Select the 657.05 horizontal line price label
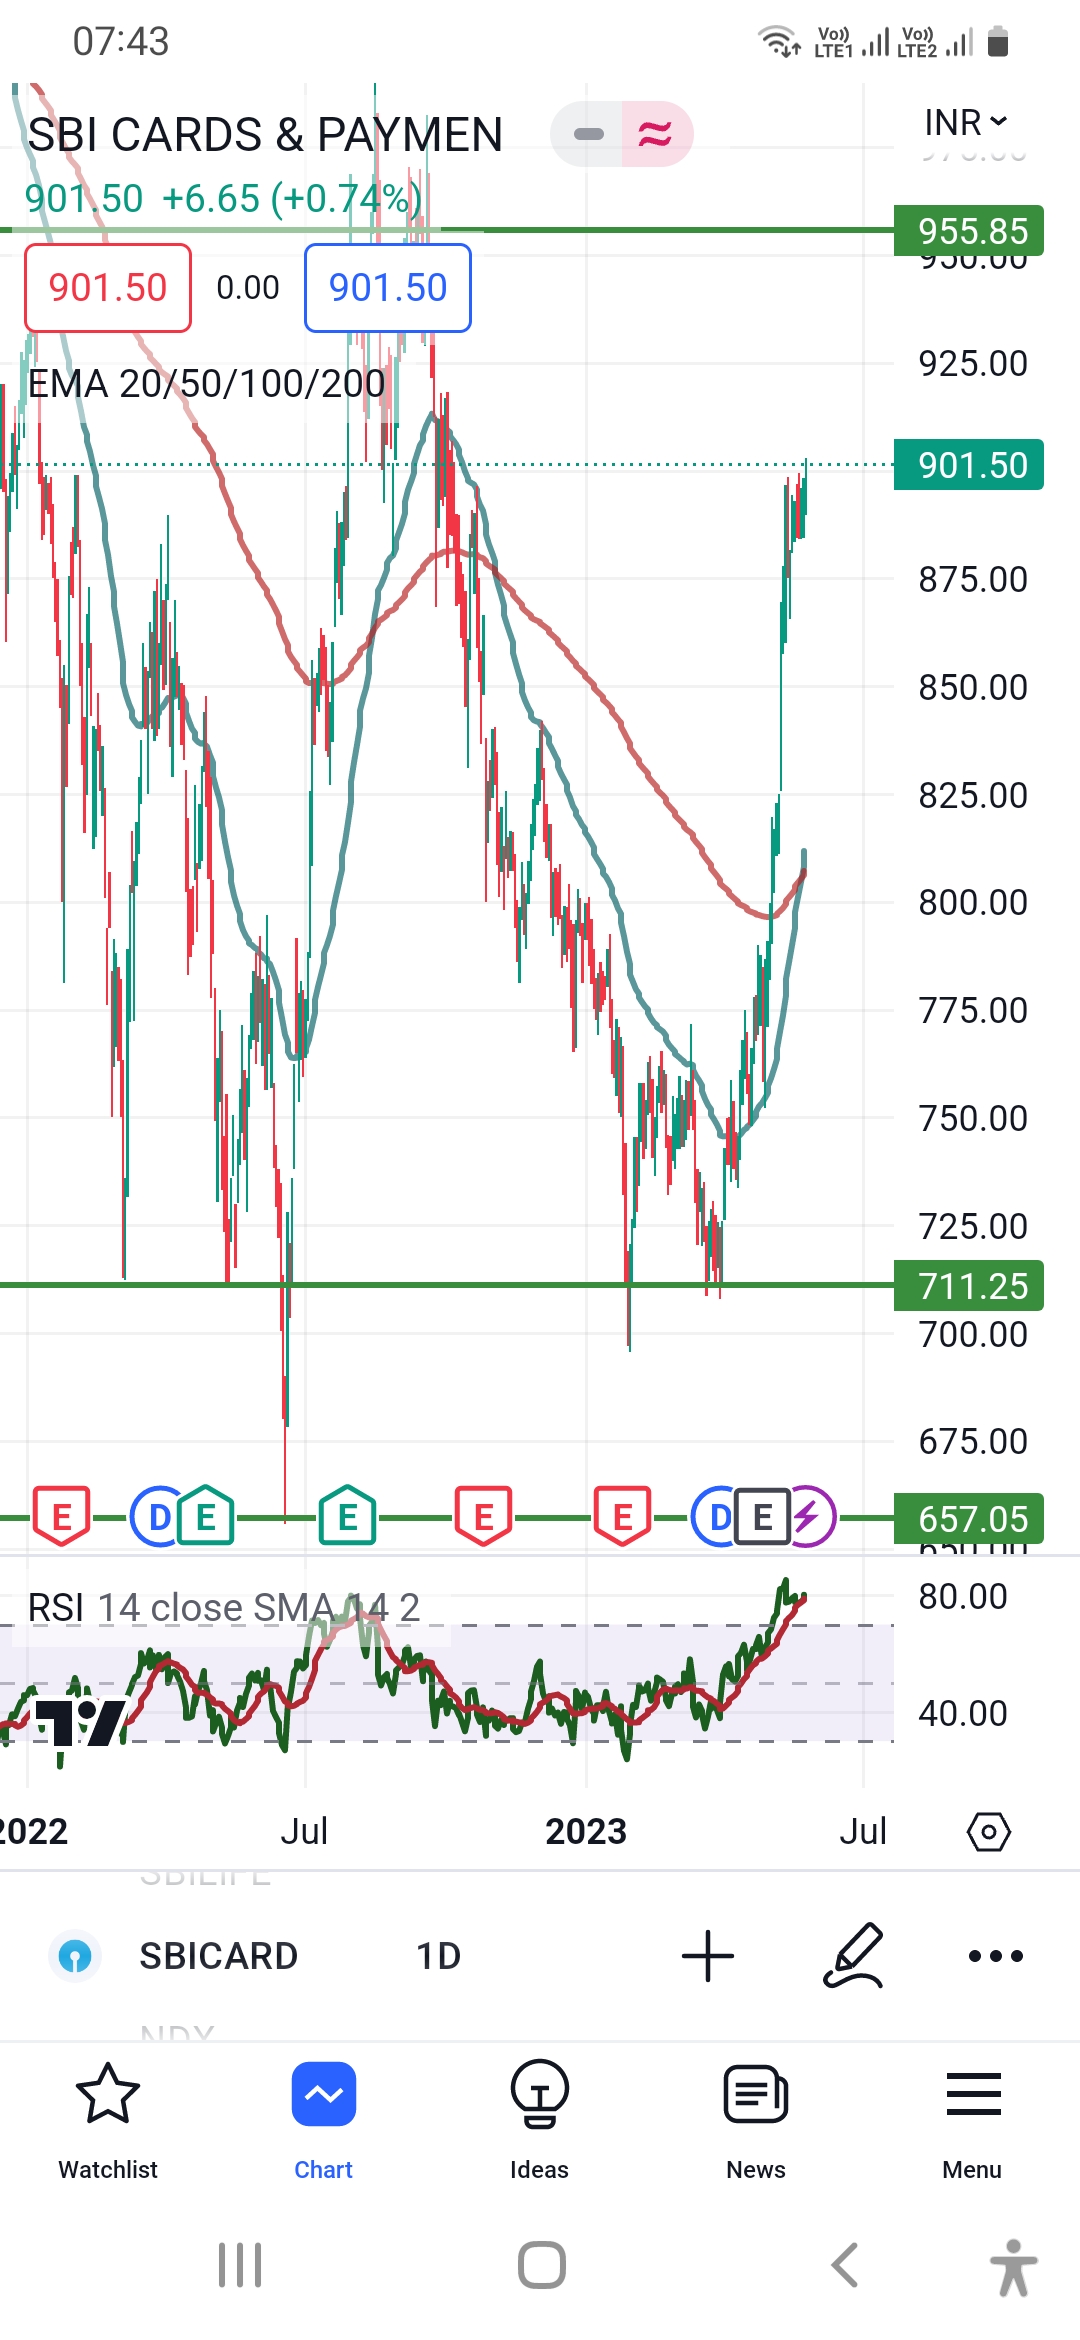 969,1519
